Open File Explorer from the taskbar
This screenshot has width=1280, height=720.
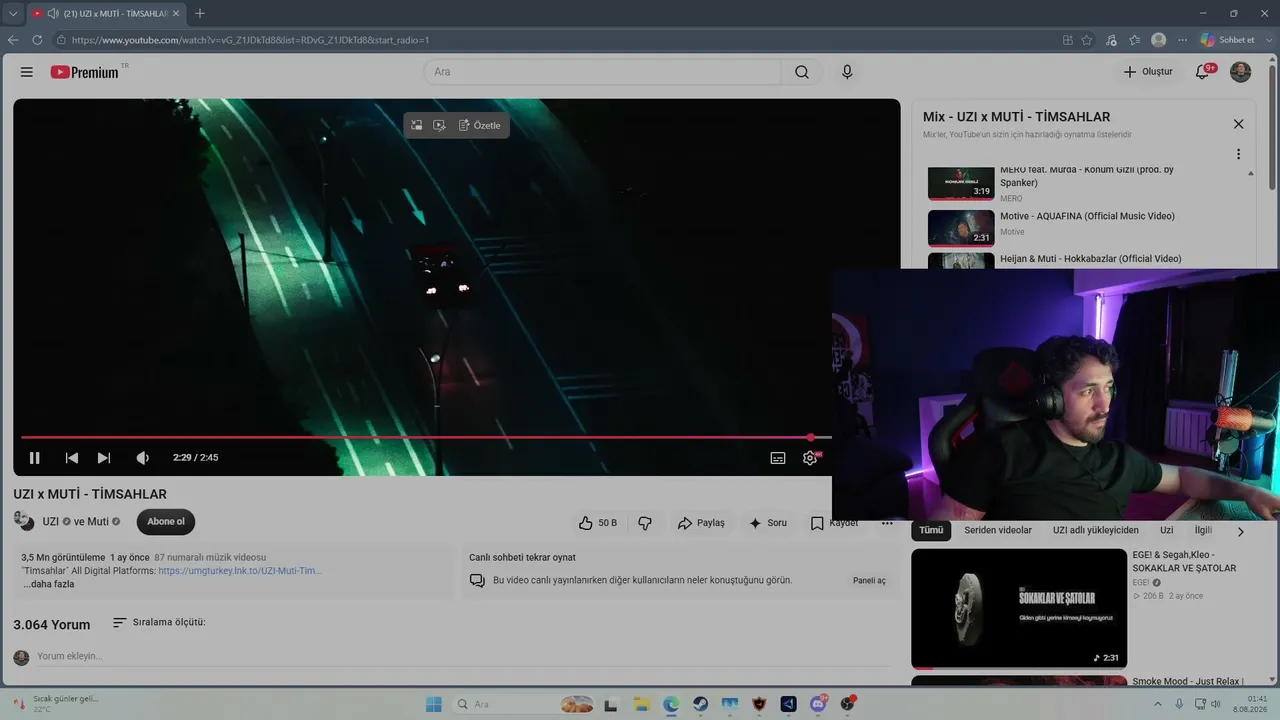[641, 704]
